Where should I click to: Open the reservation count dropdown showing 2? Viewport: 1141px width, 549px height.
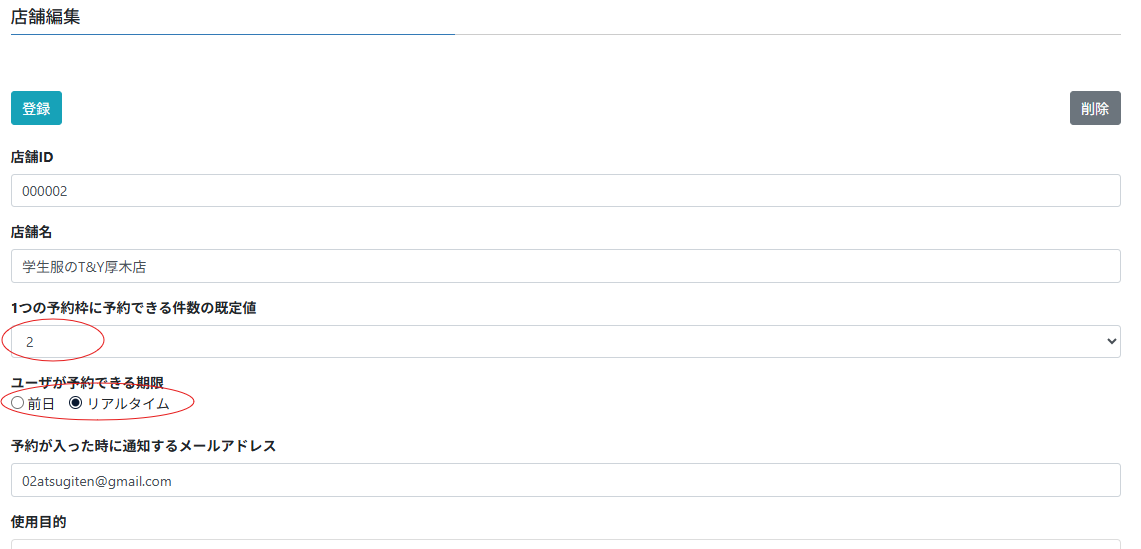point(565,341)
